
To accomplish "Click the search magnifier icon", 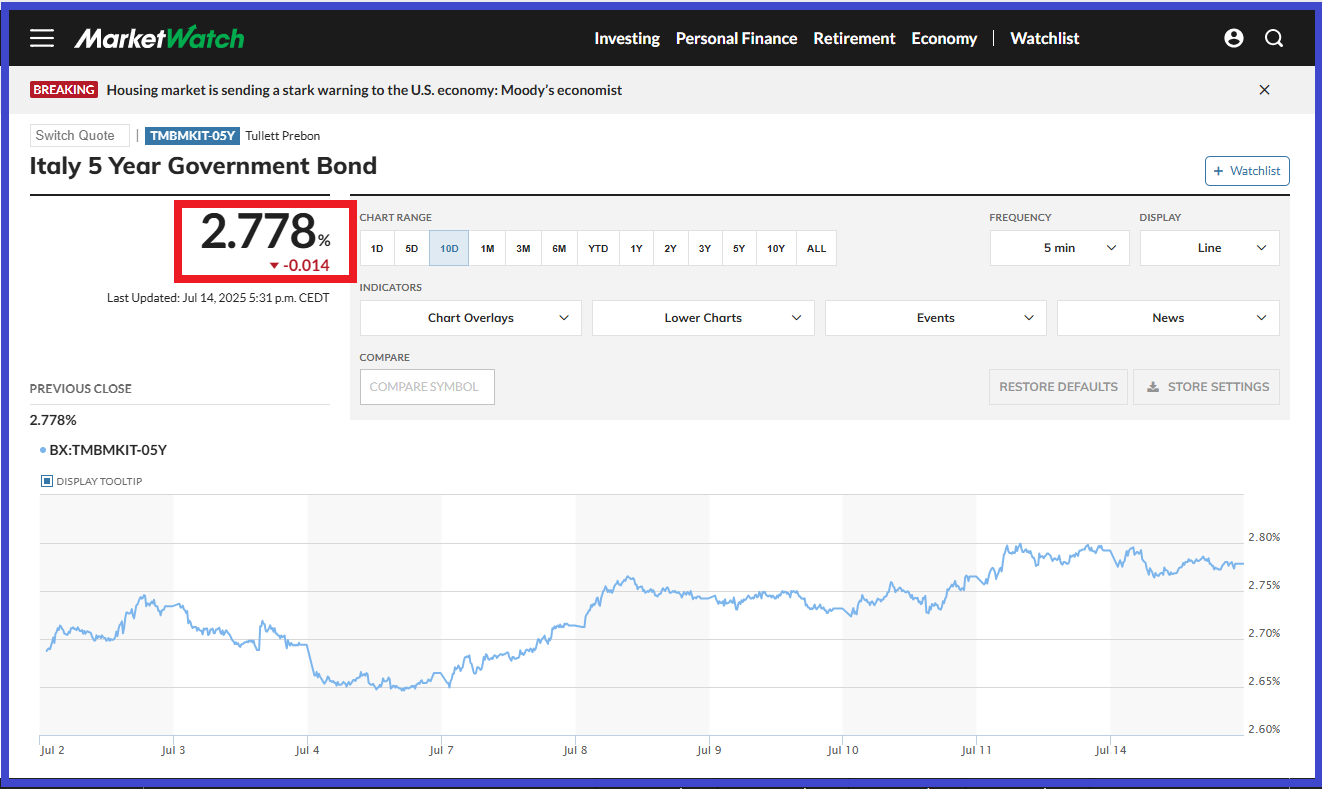I will pyautogui.click(x=1274, y=38).
